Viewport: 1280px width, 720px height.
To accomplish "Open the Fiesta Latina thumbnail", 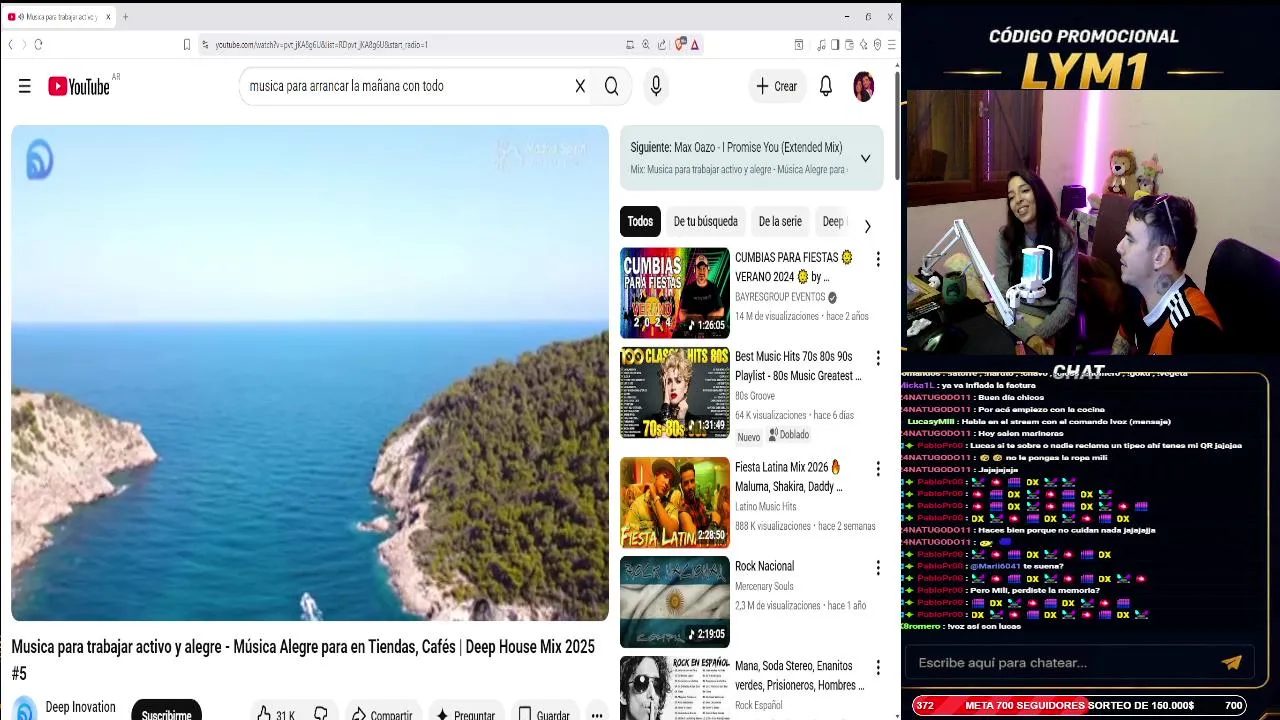I will (675, 502).
